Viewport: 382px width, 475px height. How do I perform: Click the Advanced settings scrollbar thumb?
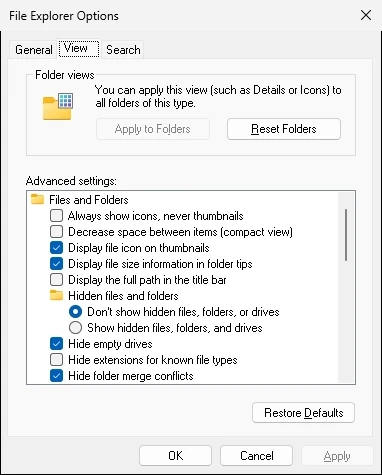click(346, 235)
